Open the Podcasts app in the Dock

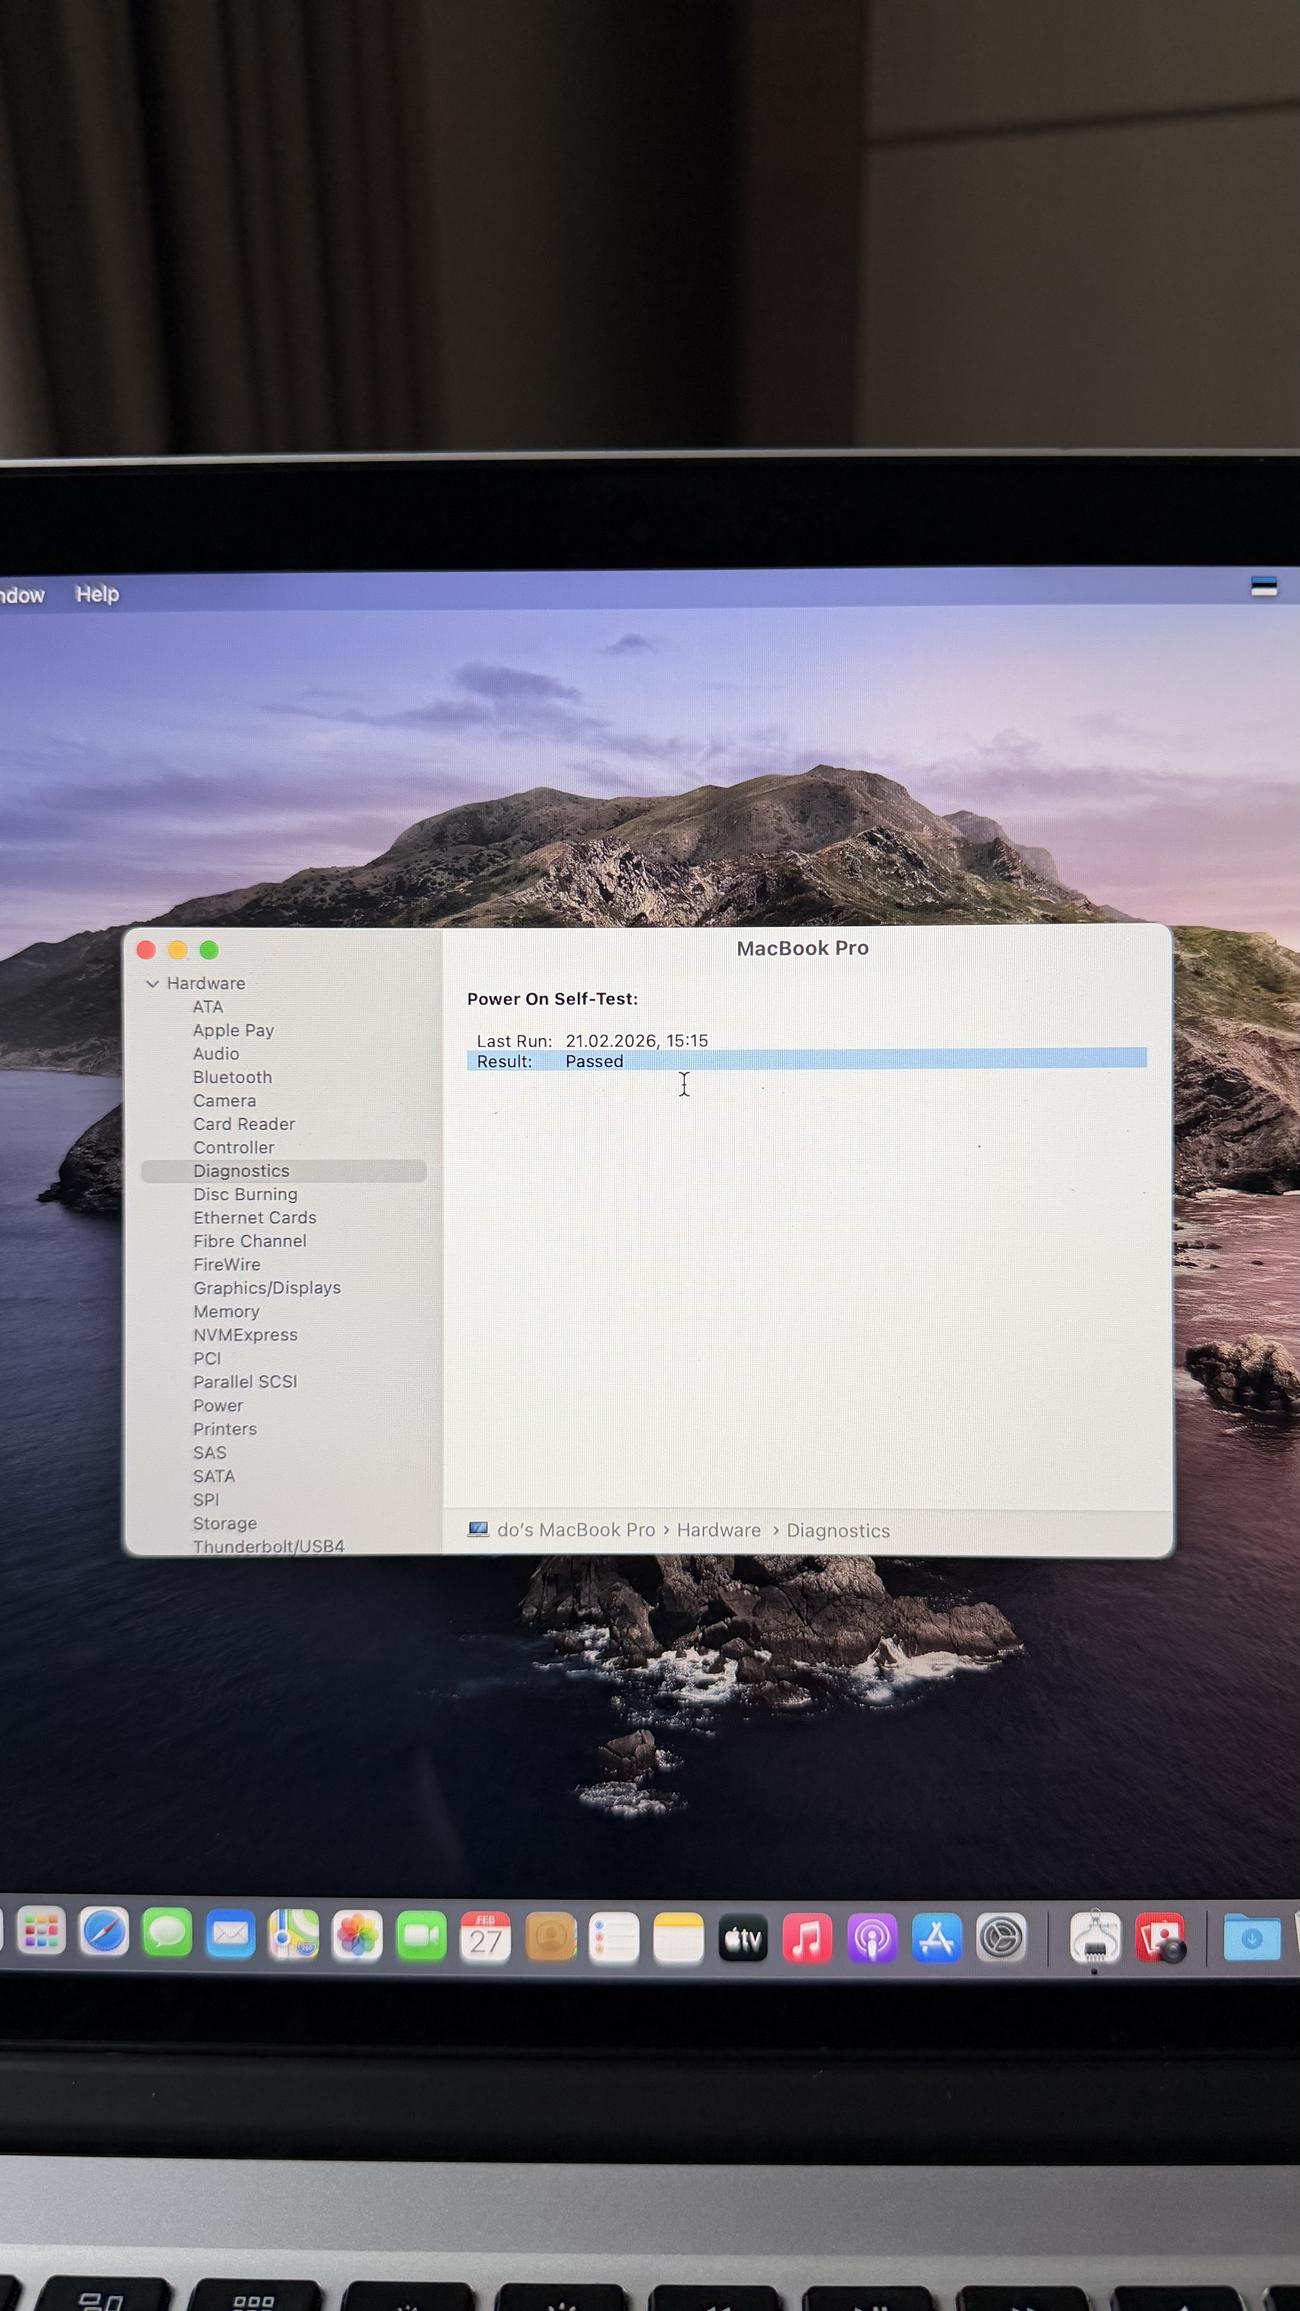pyautogui.click(x=872, y=1939)
